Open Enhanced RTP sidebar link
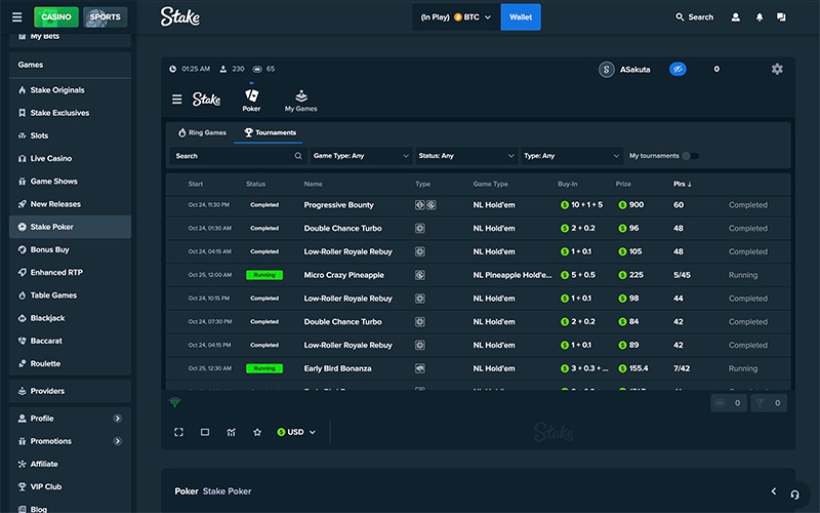This screenshot has height=513, width=820. point(70,272)
